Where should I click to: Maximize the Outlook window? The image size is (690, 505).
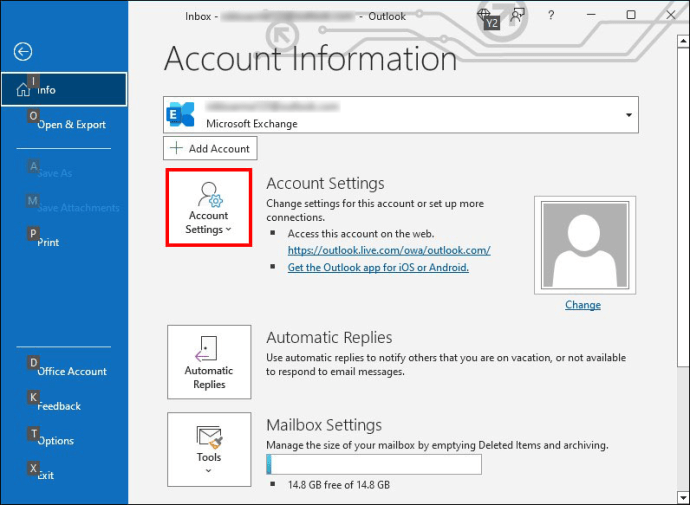tap(631, 15)
